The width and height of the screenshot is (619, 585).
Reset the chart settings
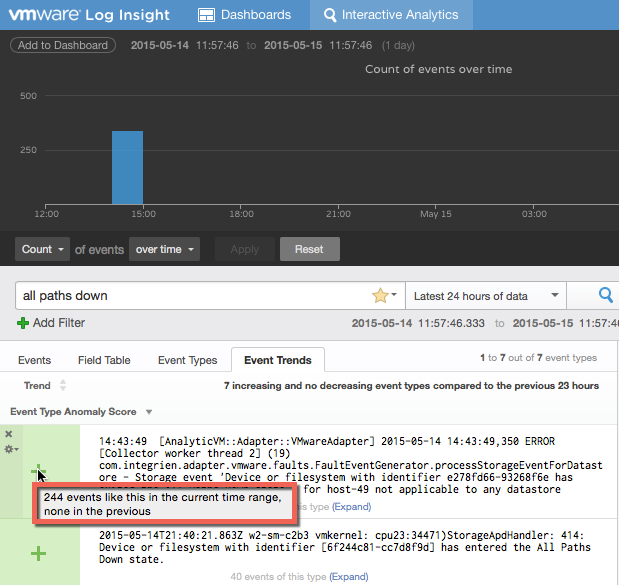coord(310,249)
